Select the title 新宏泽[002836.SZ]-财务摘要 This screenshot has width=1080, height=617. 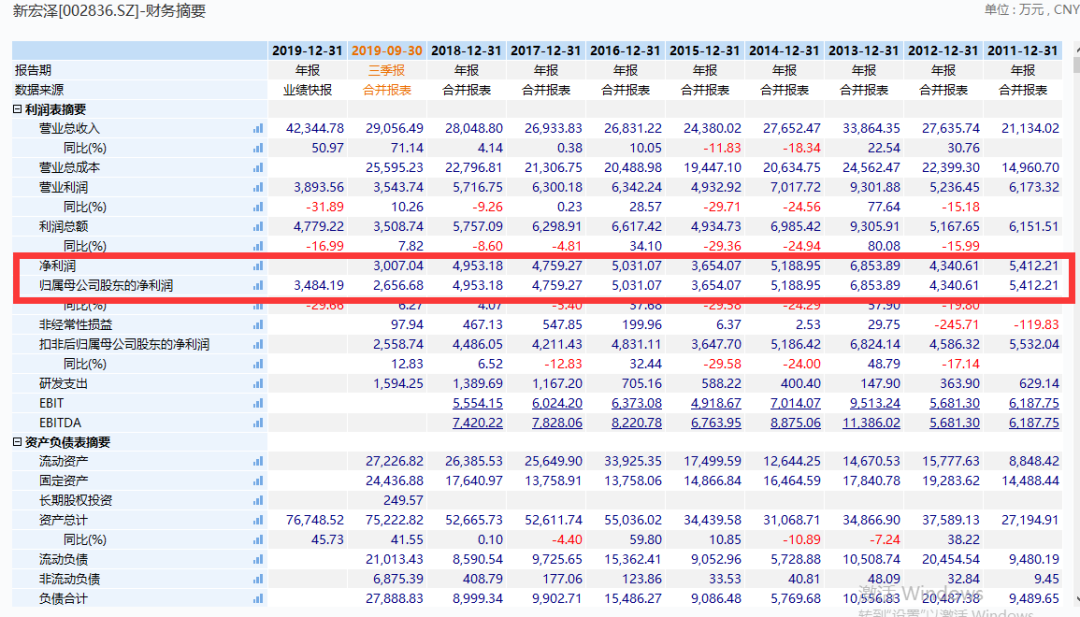pos(110,11)
